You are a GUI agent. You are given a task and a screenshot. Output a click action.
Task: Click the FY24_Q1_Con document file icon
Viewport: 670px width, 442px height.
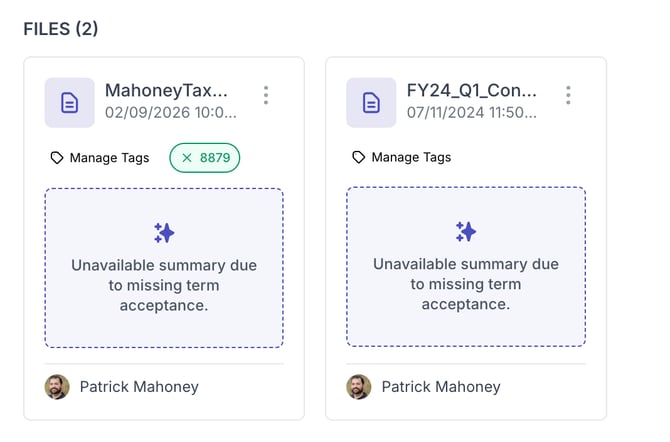coord(371,102)
